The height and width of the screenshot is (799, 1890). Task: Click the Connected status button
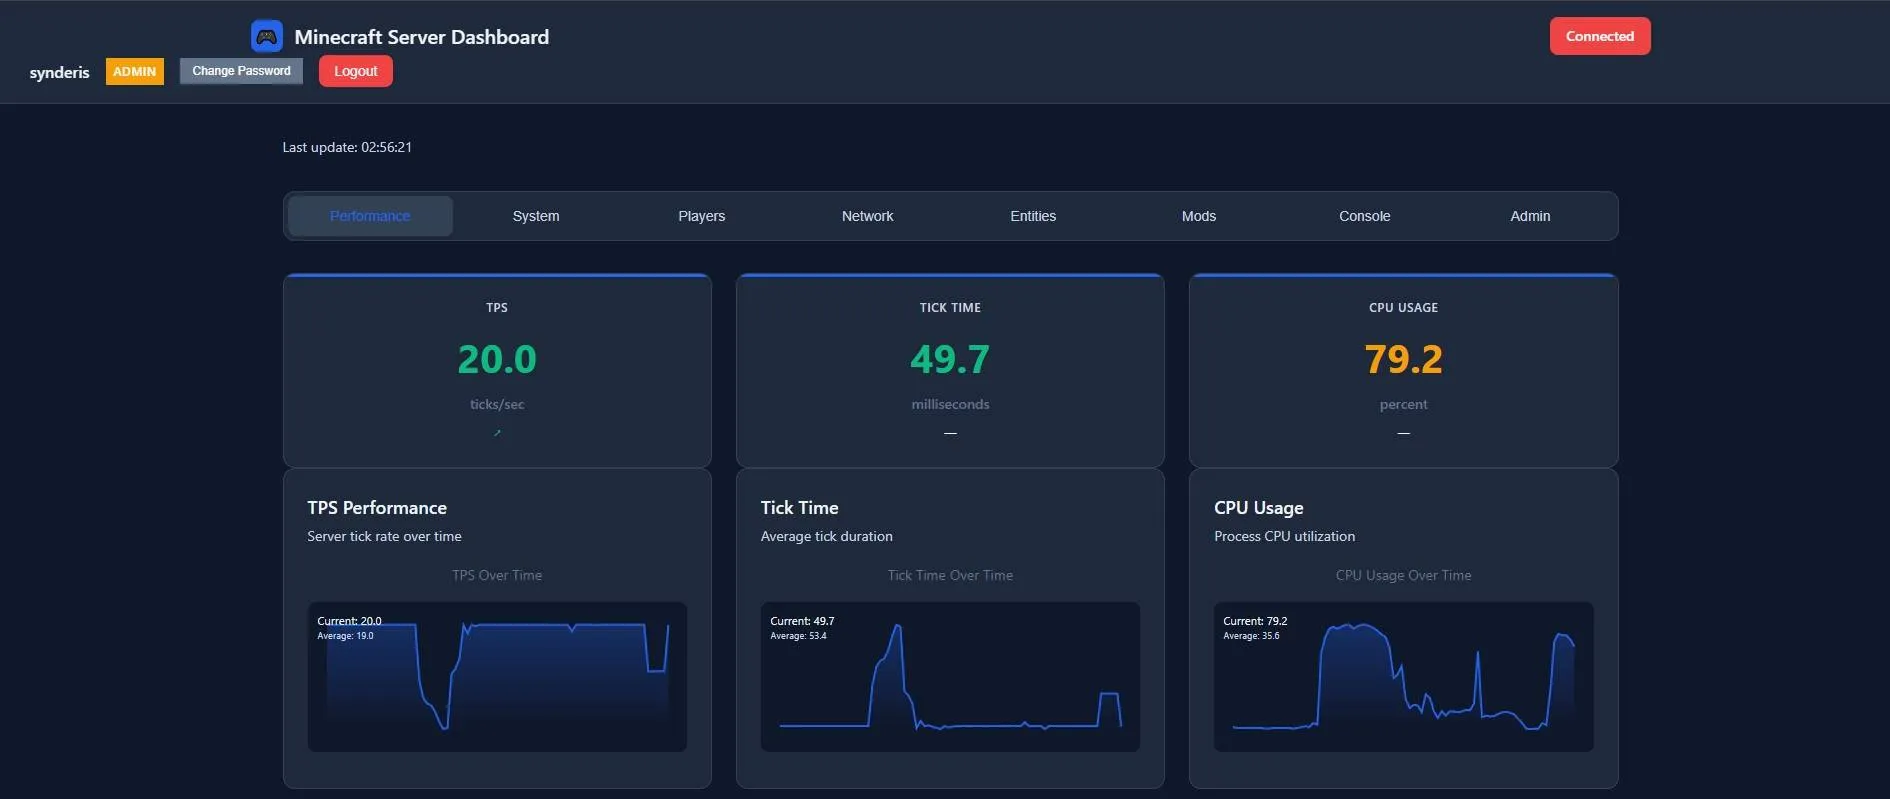pos(1600,36)
